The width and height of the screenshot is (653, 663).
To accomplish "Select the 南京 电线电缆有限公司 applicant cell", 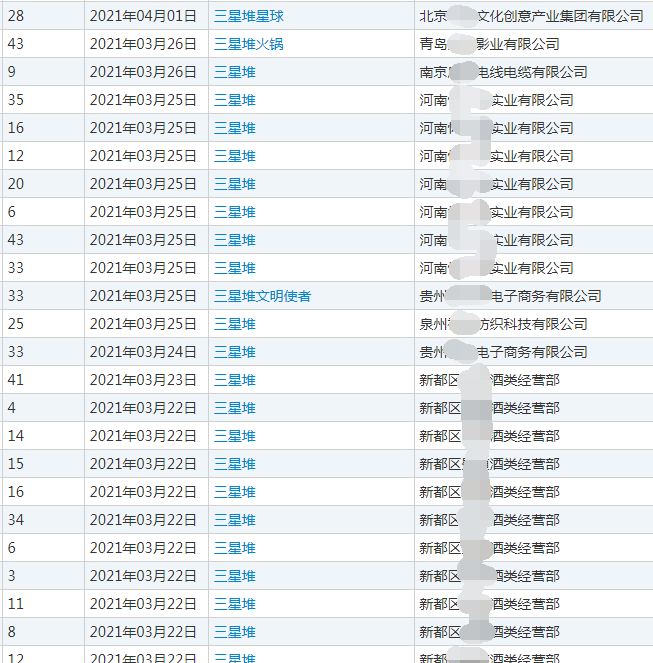I will (503, 72).
